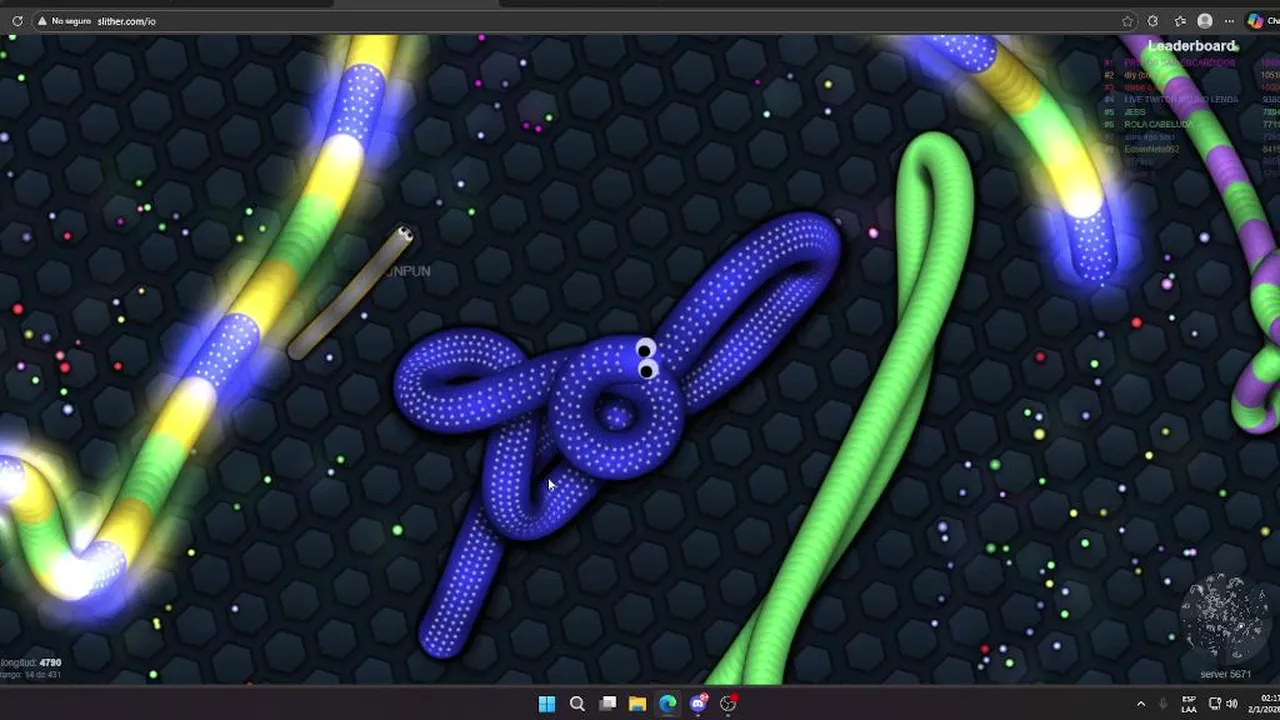Open the favorites list icon
Screen dimensions: 1280x720
pos(1180,21)
